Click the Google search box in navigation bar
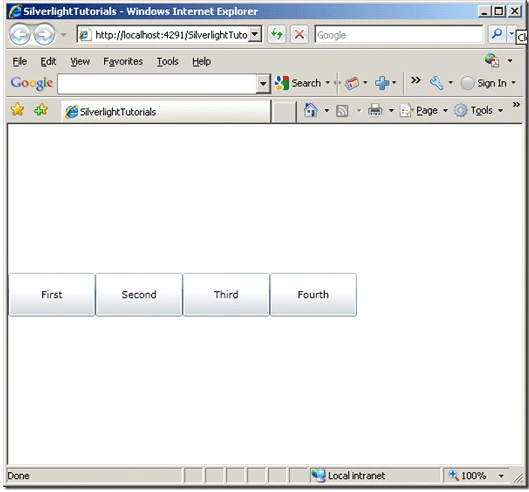Viewport: 529px width, 492px height. pos(399,34)
